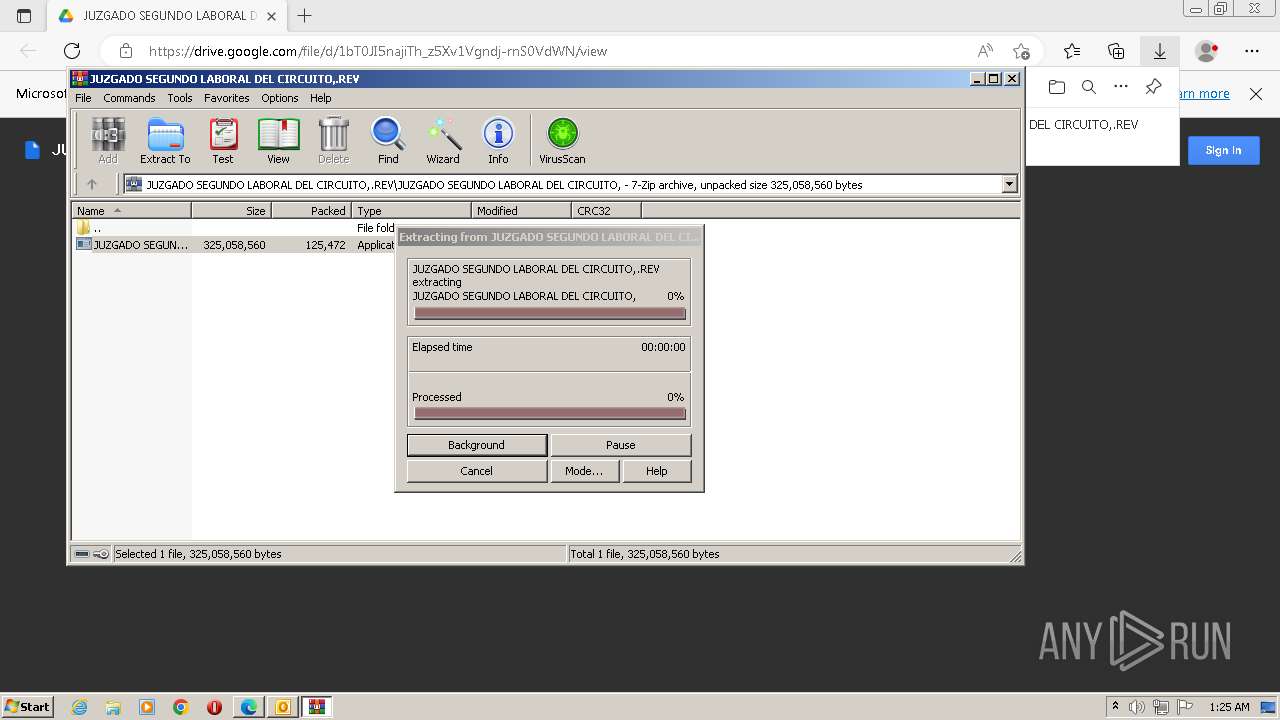This screenshot has width=1280, height=720.
Task: Click the Test archive icon
Action: (x=223, y=140)
